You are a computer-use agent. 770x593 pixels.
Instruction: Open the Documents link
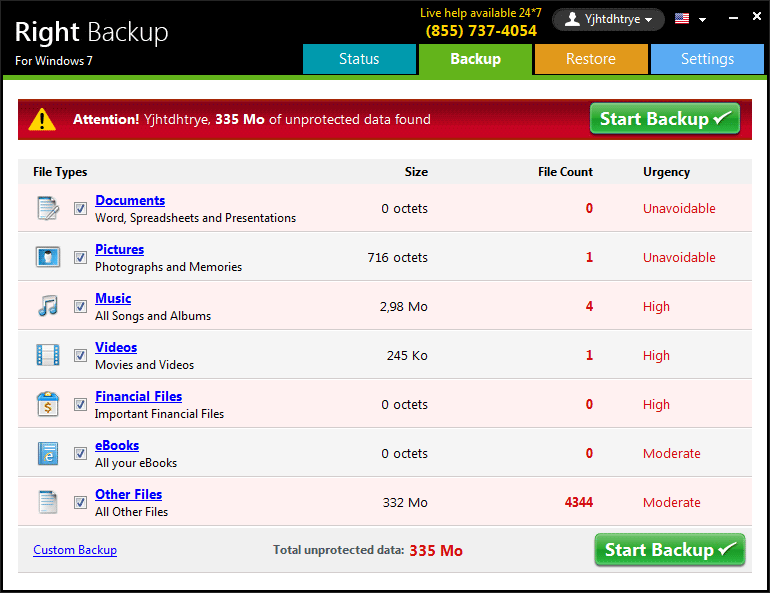click(130, 200)
